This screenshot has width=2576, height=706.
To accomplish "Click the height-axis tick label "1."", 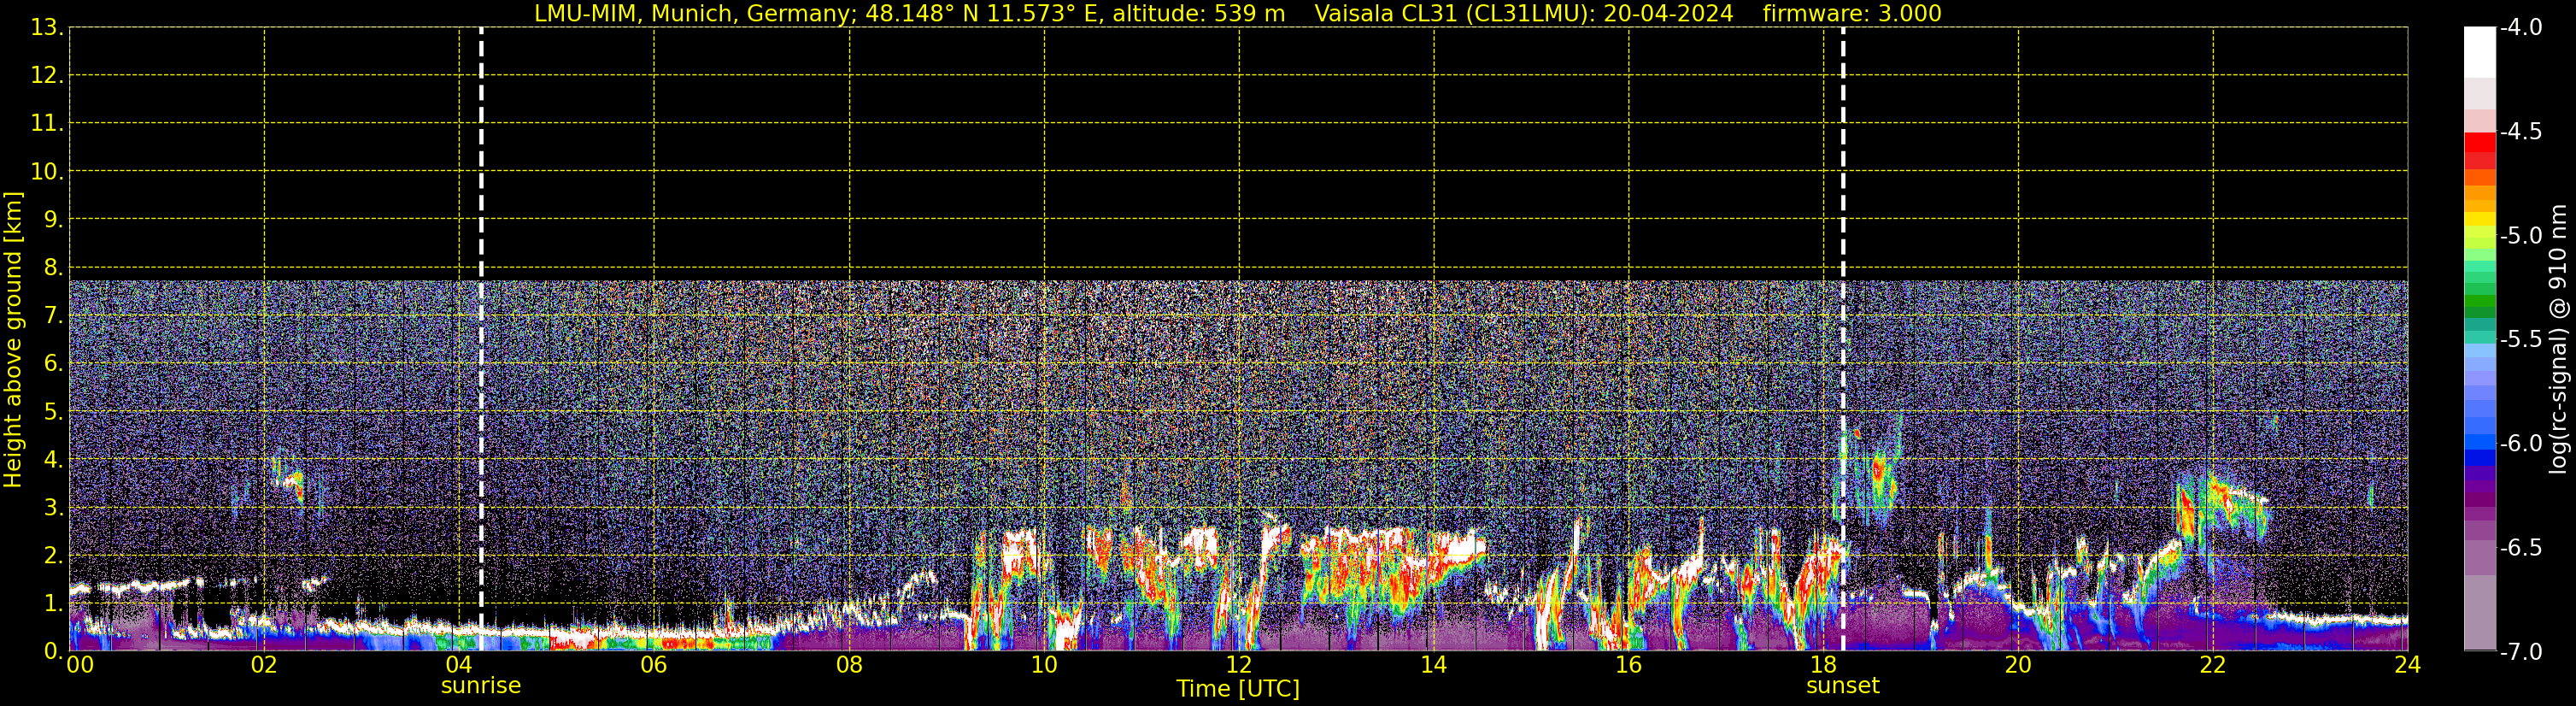I will (54, 604).
